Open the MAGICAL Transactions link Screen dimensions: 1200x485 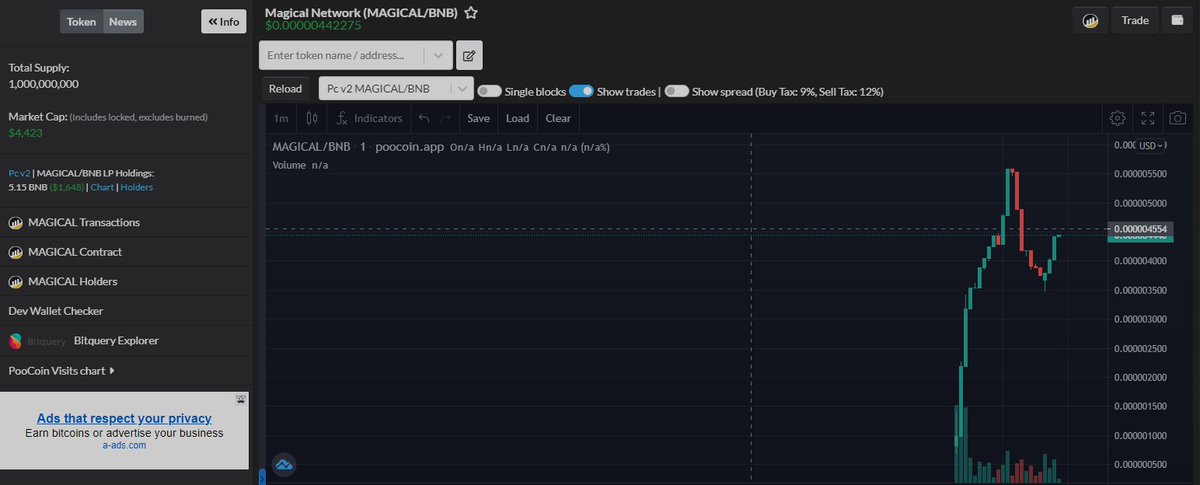pyautogui.click(x=84, y=222)
